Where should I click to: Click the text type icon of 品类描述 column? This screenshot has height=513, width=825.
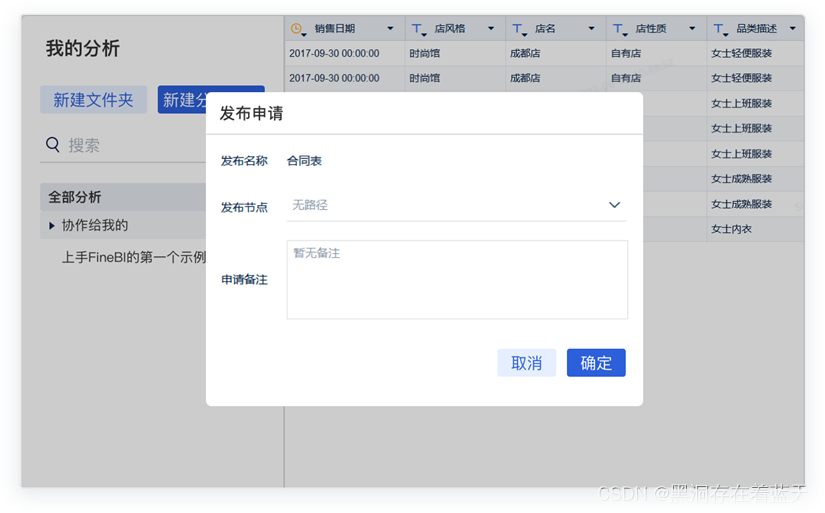[x=719, y=29]
